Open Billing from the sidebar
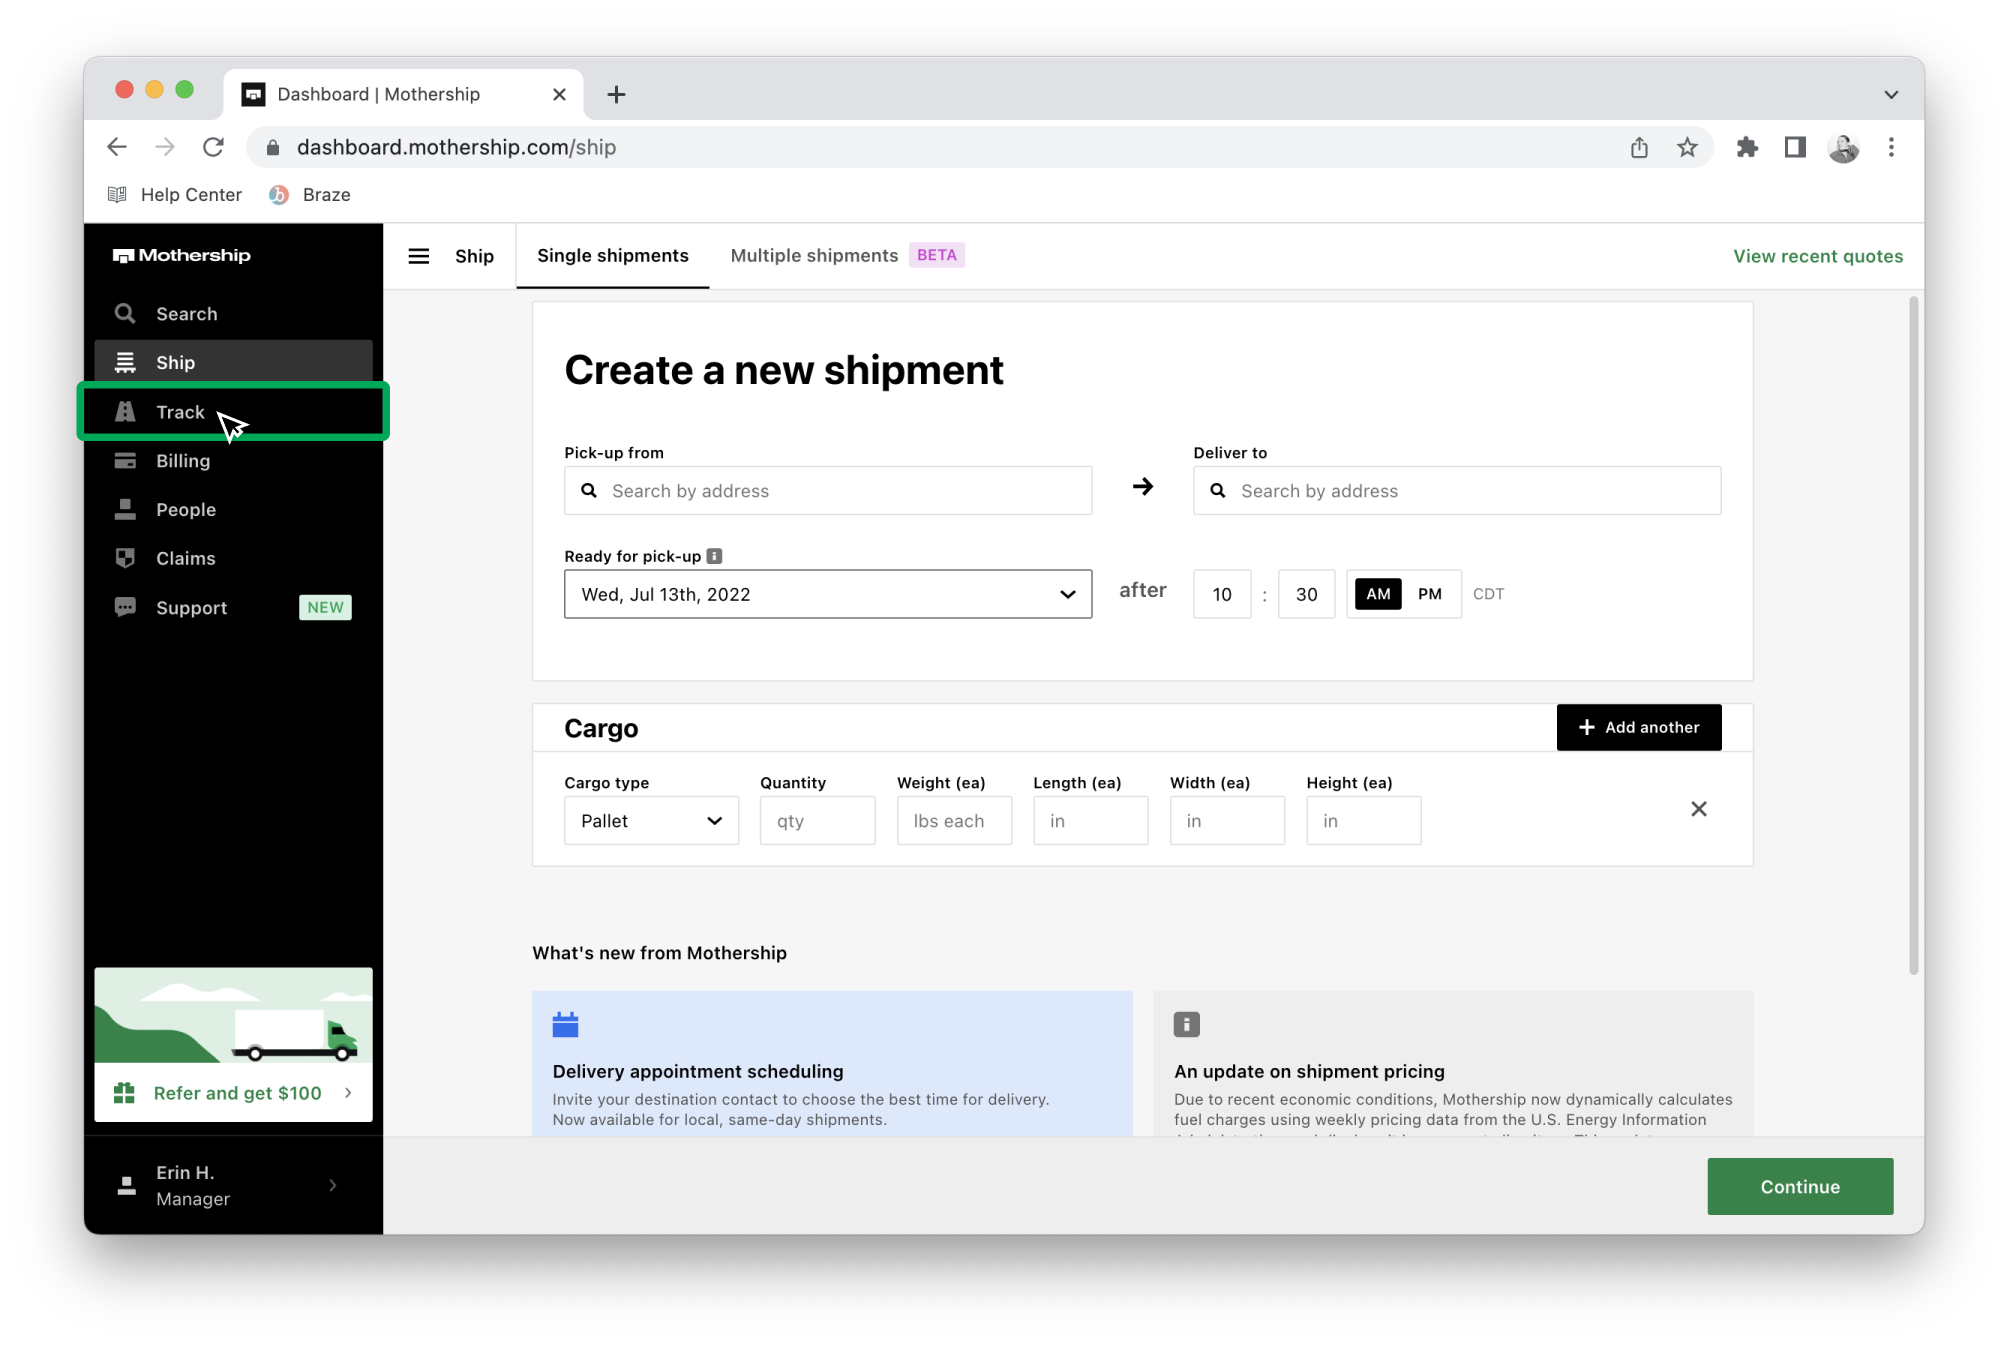 pyautogui.click(x=233, y=461)
